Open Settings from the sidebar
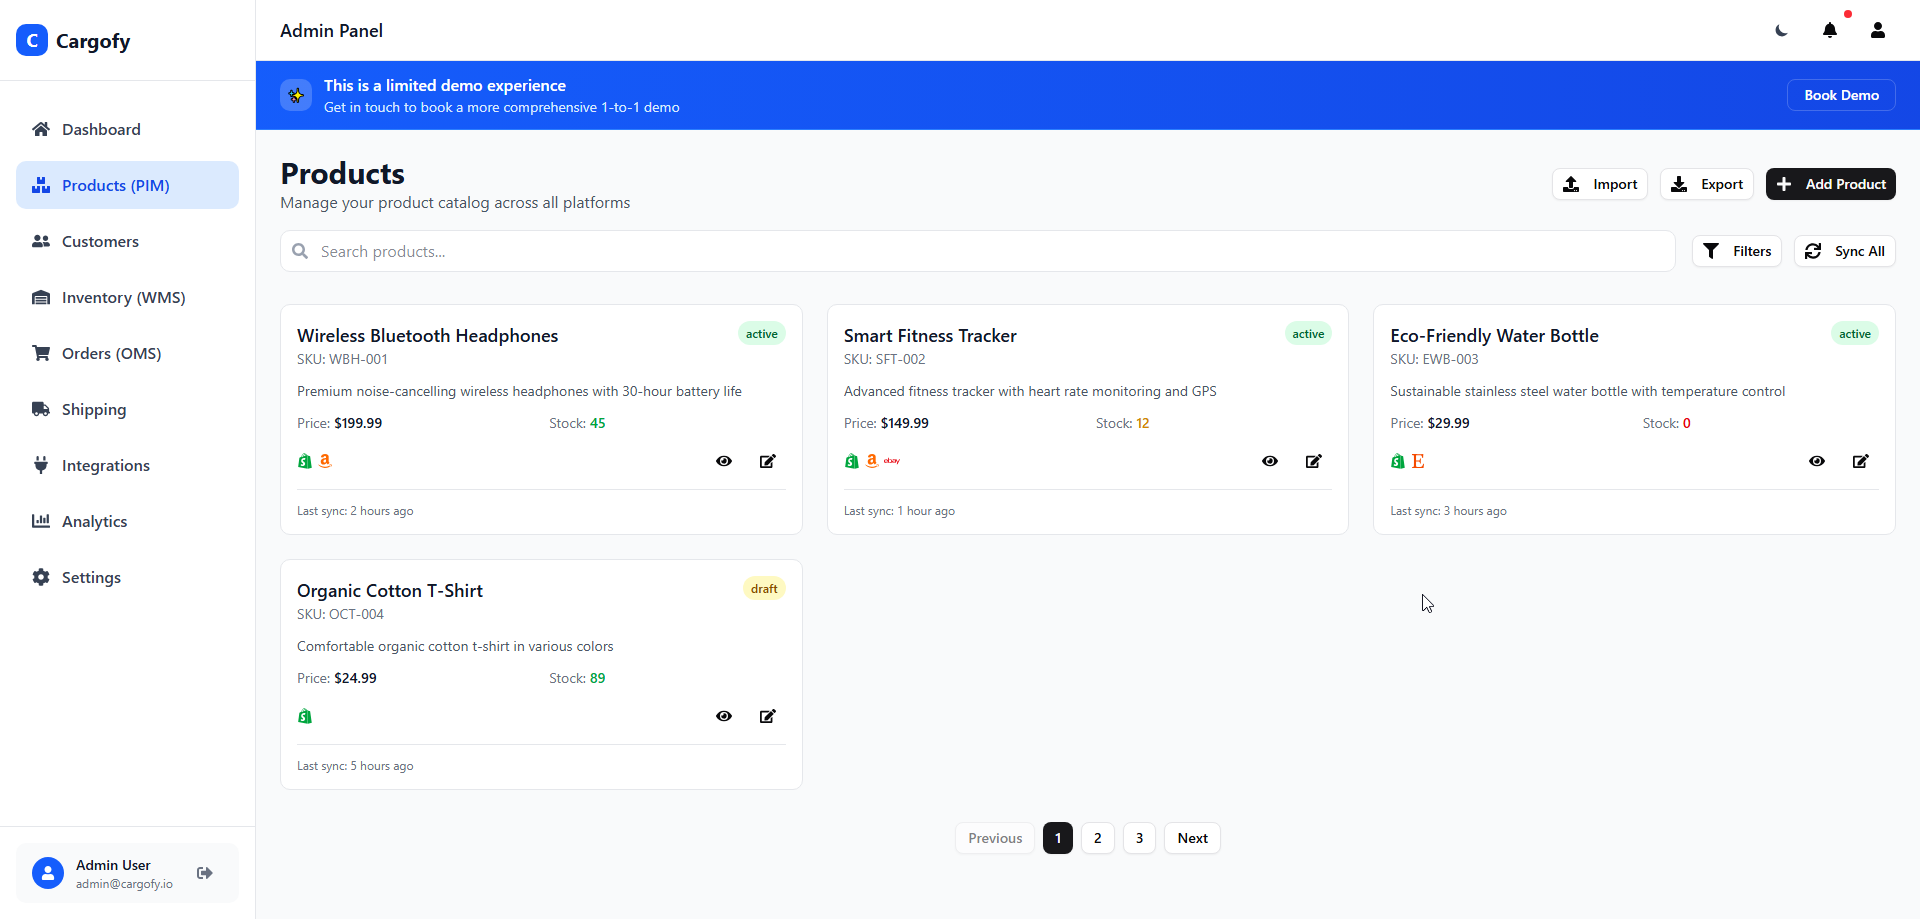The width and height of the screenshot is (1920, 919). [90, 577]
